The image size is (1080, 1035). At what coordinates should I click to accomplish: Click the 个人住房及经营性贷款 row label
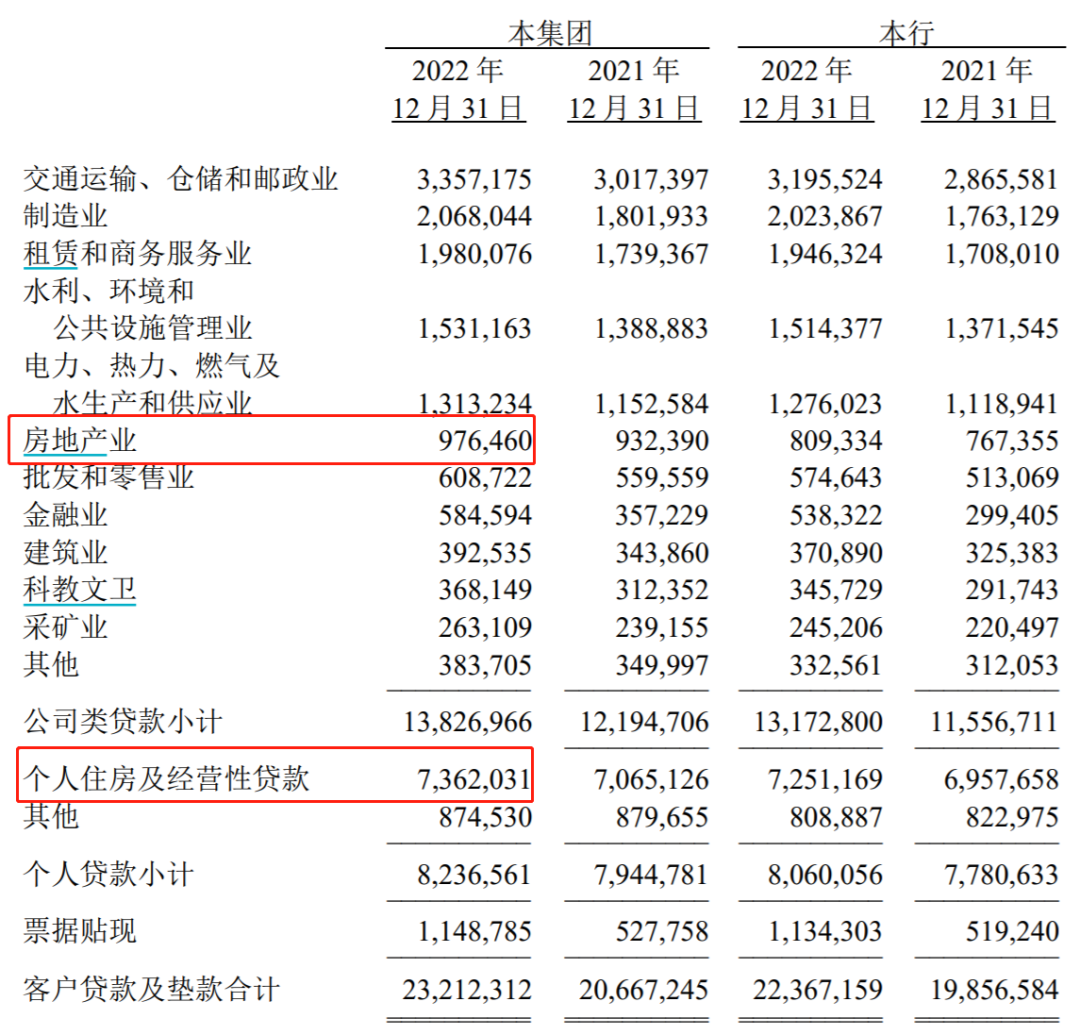click(x=166, y=779)
